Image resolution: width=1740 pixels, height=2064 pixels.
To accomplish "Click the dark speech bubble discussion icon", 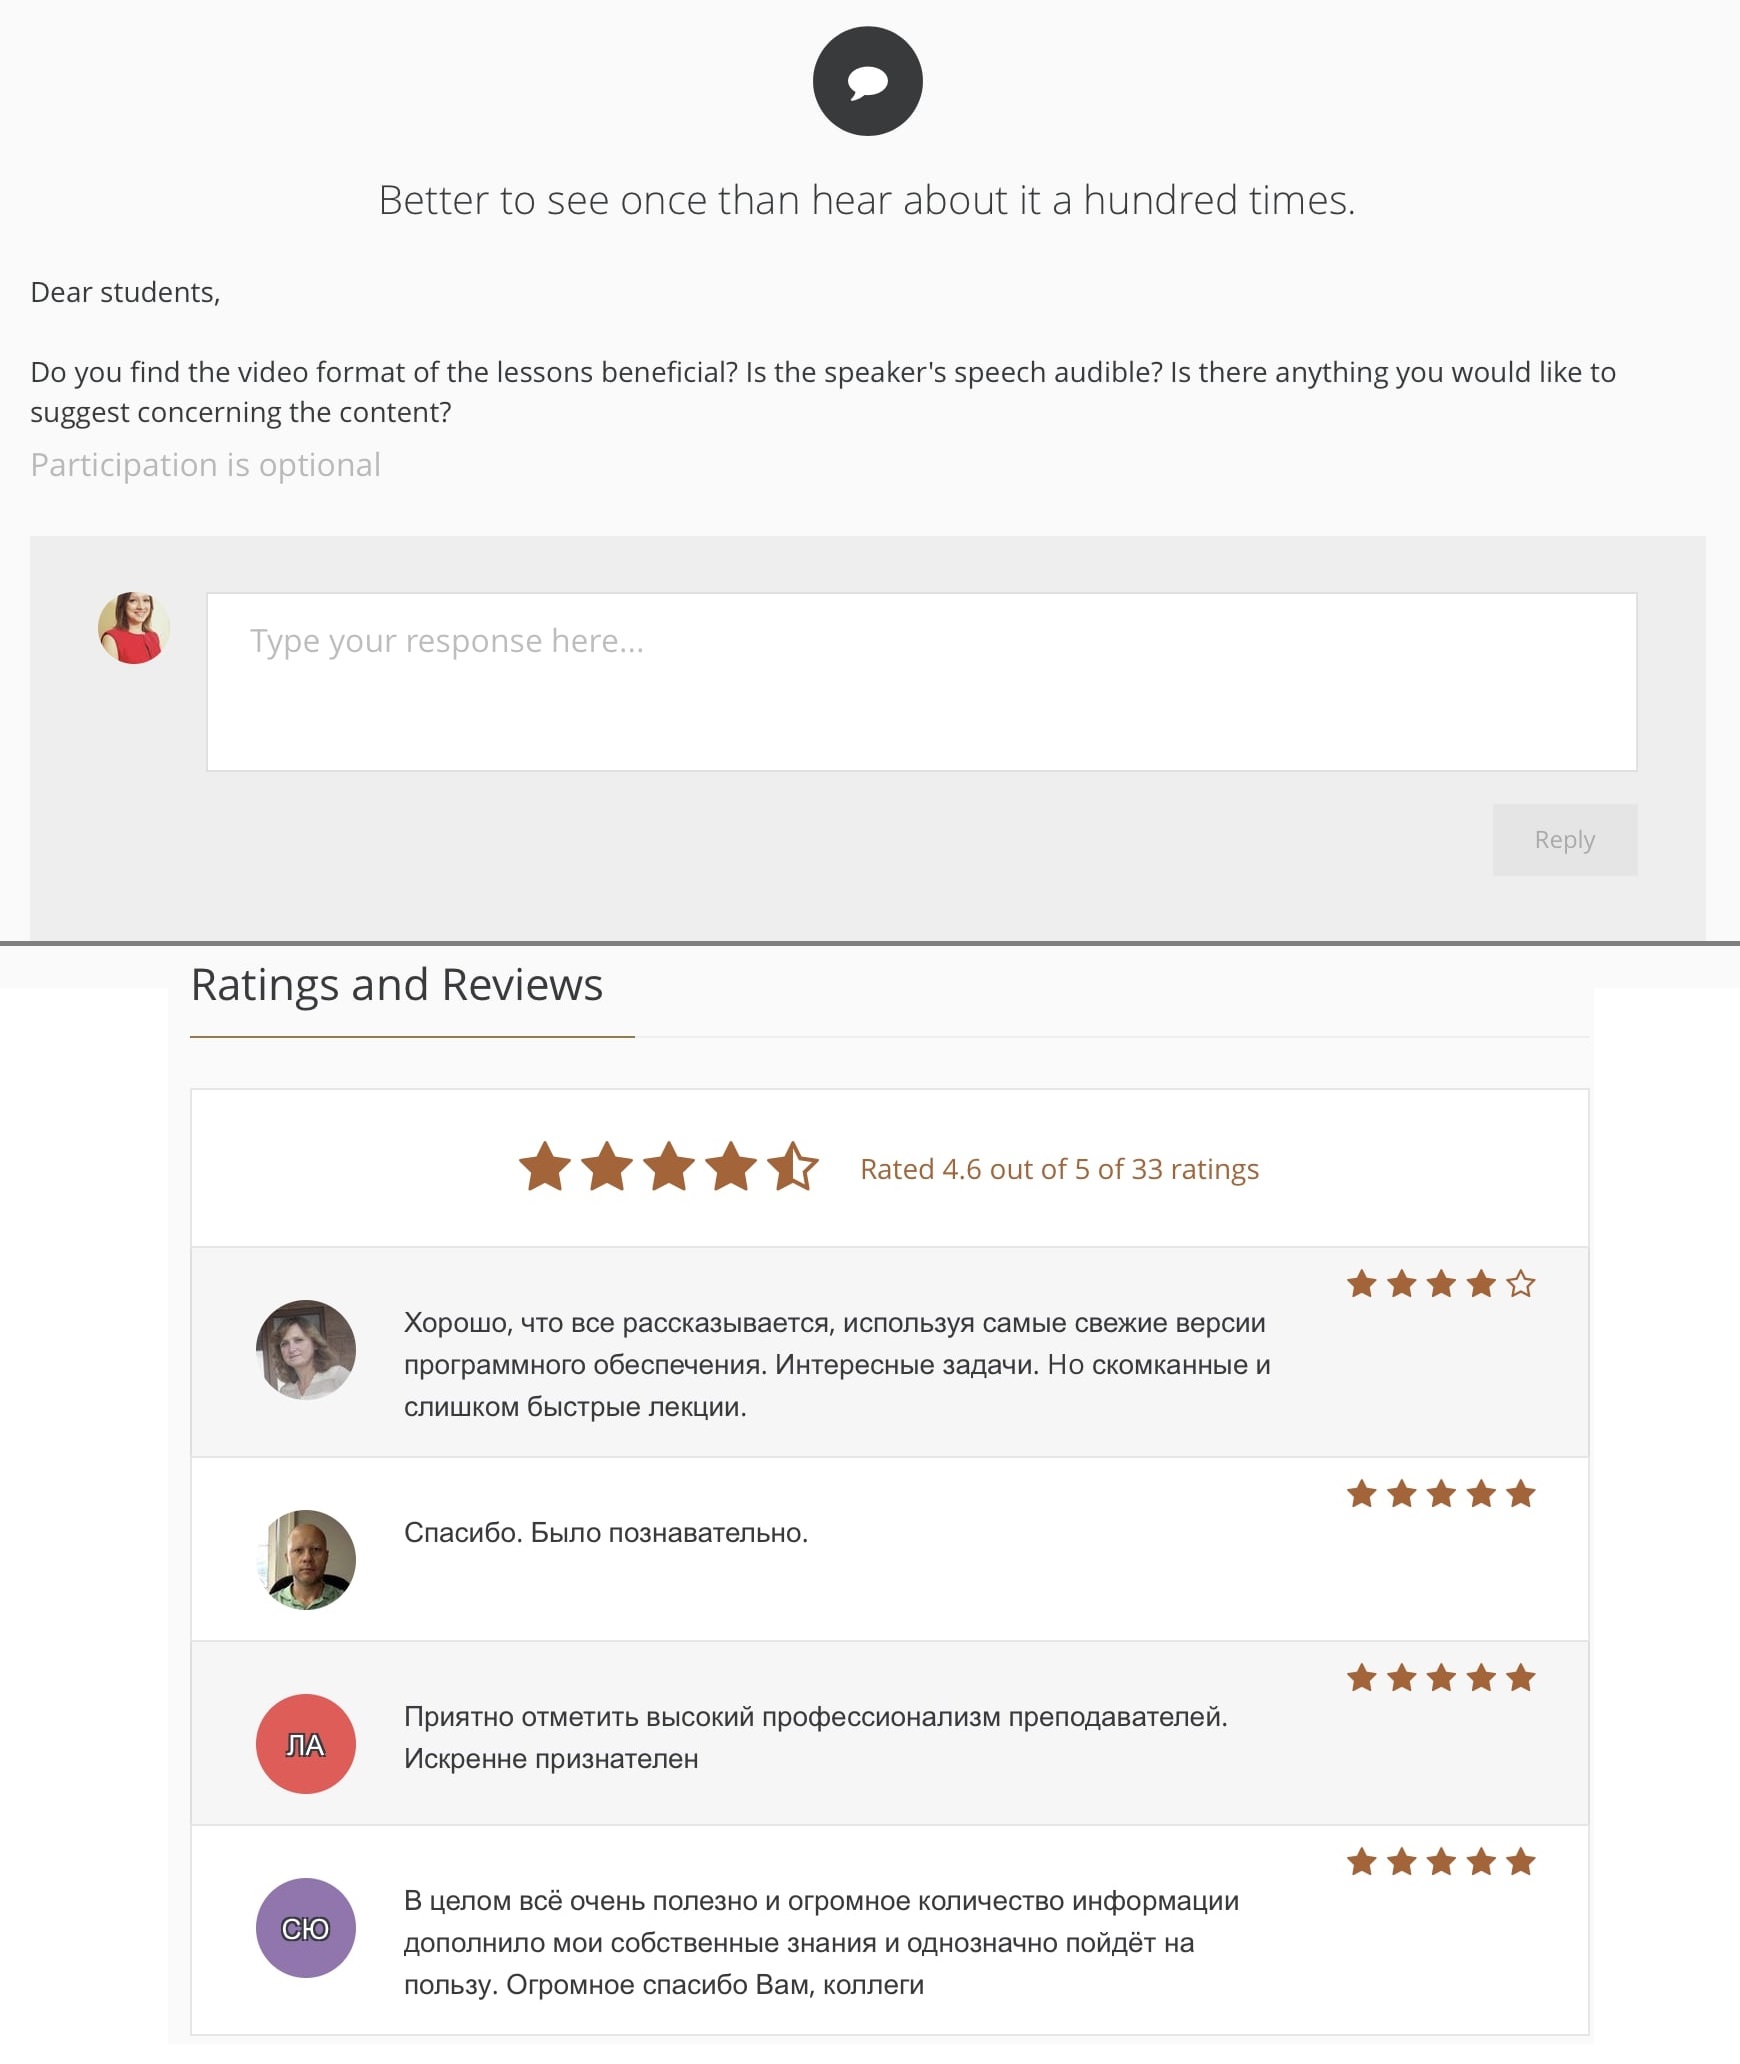I will [867, 81].
